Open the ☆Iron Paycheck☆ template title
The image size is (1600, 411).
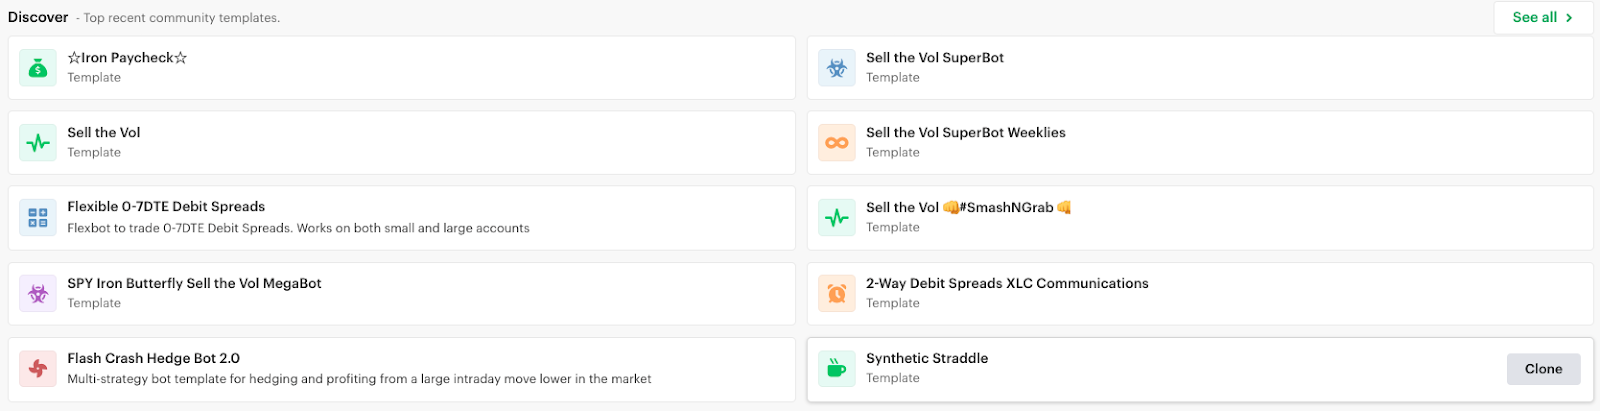(127, 58)
